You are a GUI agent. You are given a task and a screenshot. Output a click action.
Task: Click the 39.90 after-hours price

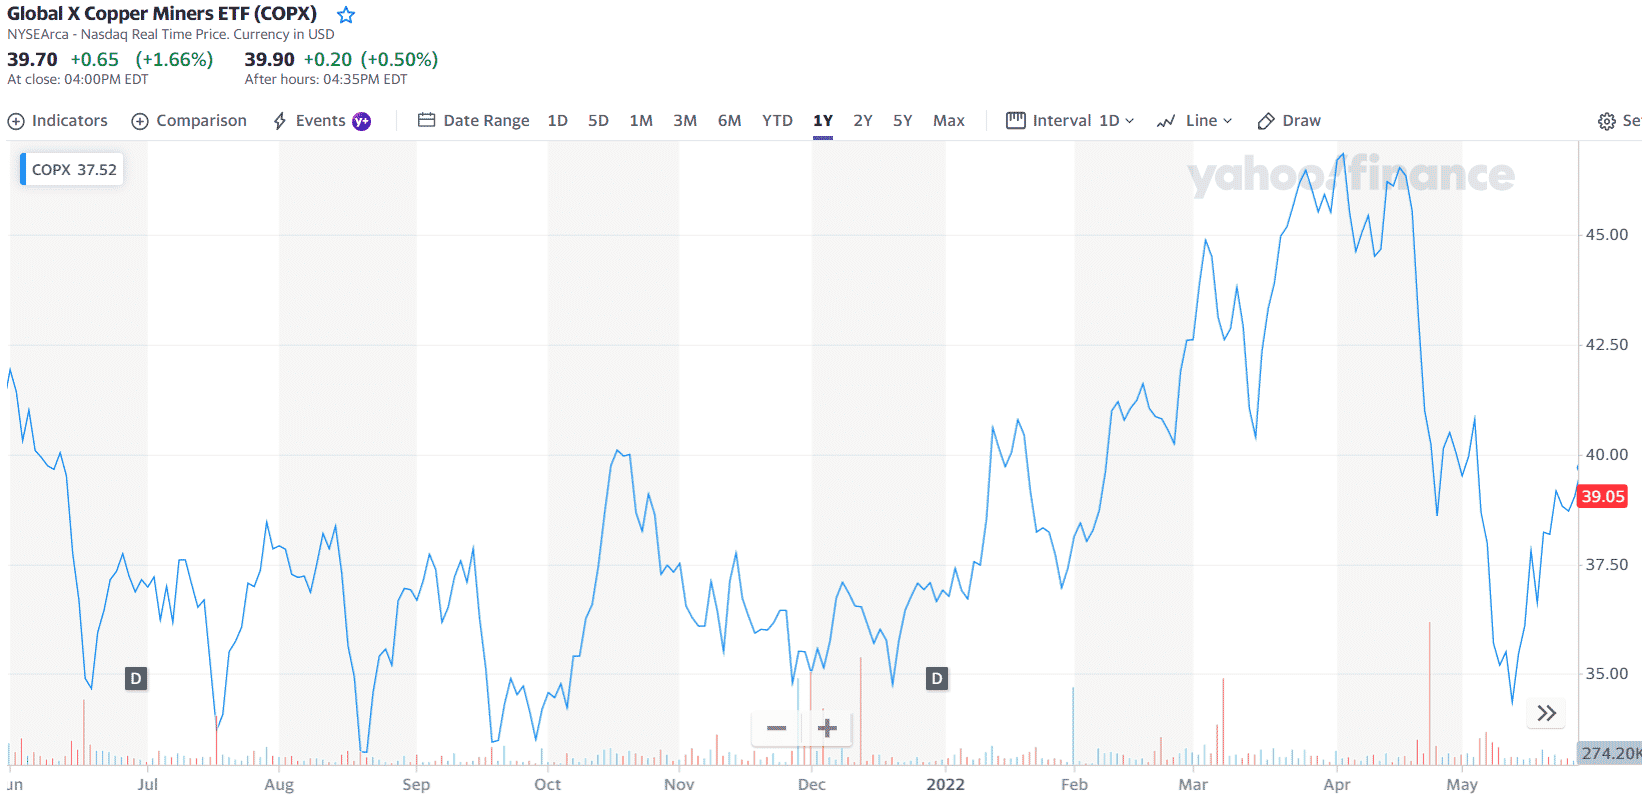270,60
